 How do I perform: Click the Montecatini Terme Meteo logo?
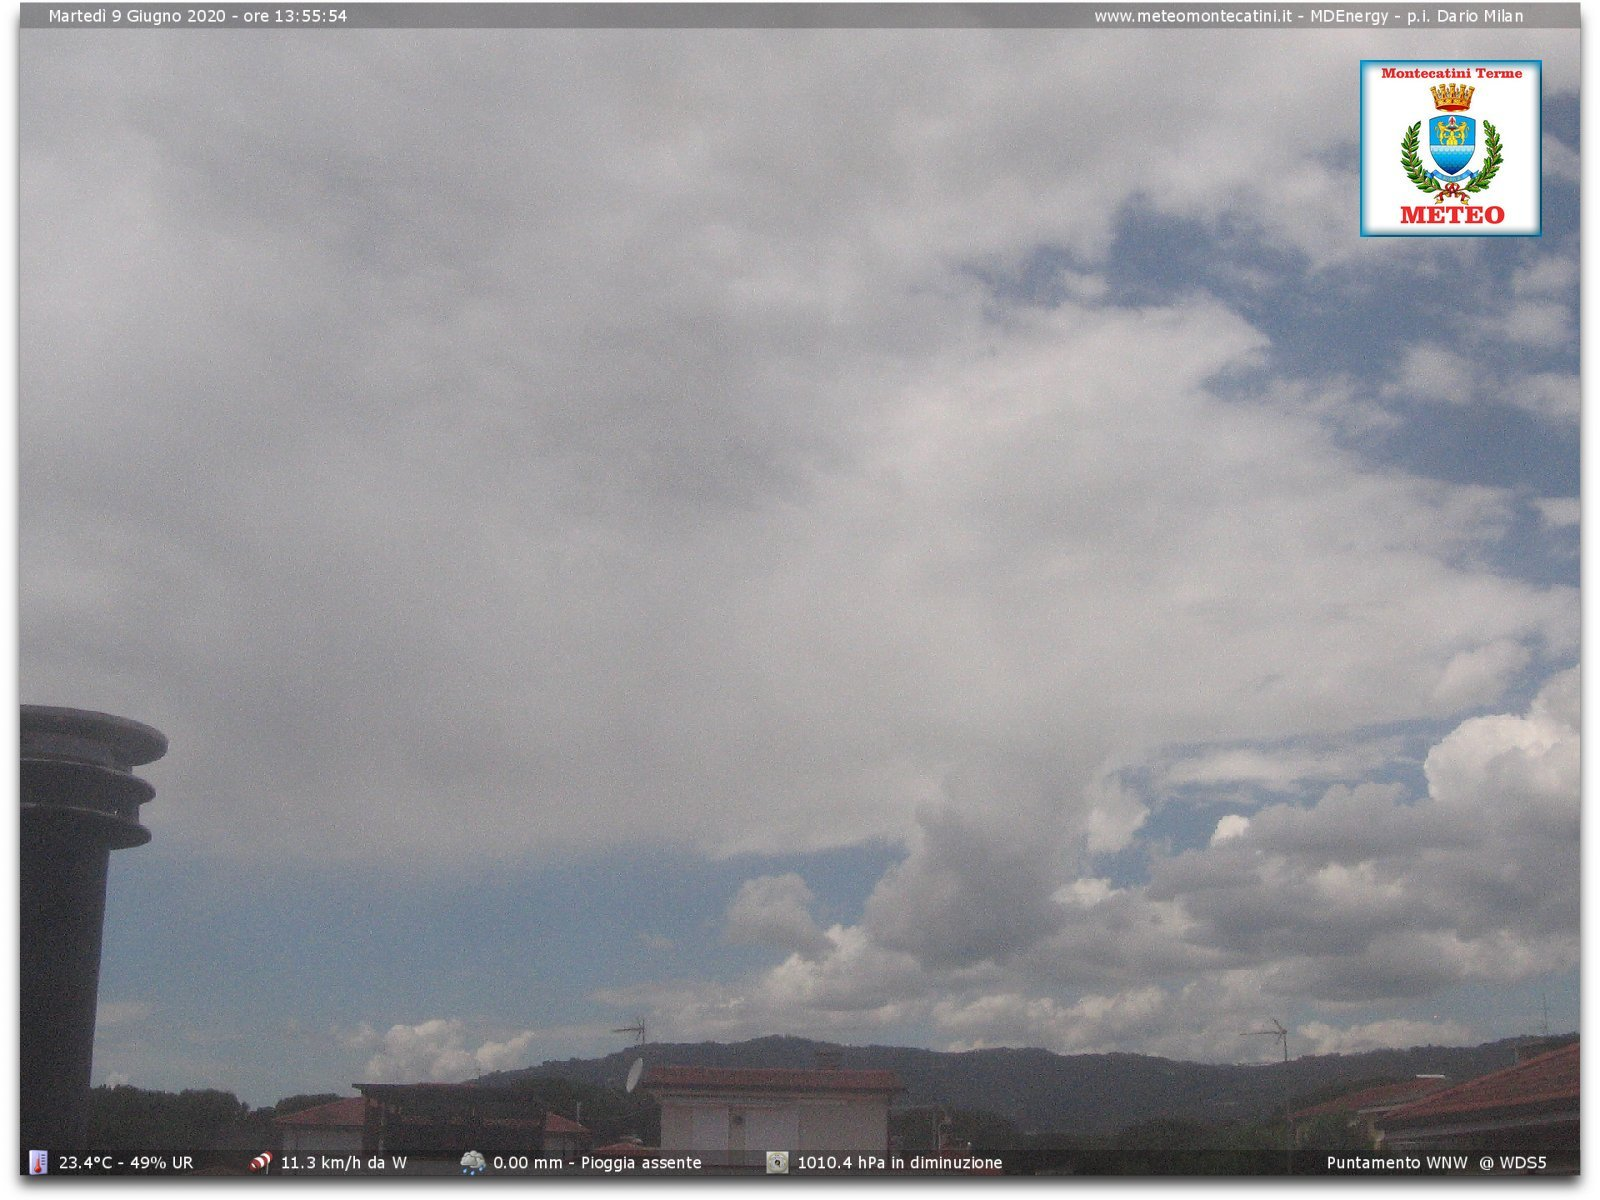(1450, 148)
